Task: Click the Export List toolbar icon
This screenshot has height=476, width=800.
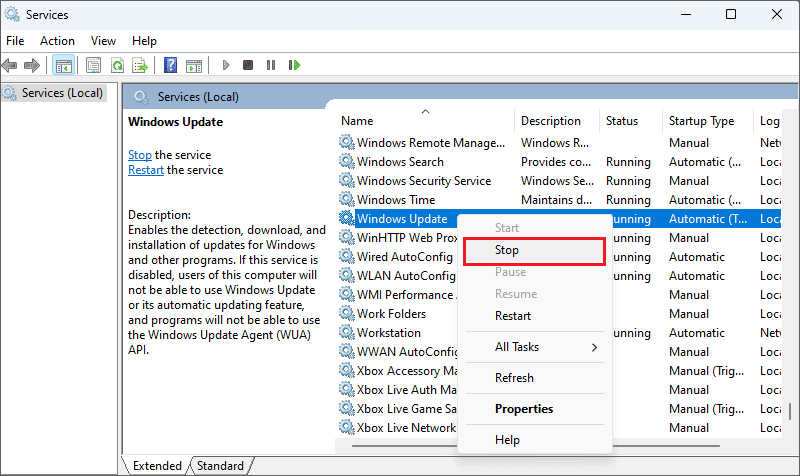Action: pyautogui.click(x=140, y=65)
